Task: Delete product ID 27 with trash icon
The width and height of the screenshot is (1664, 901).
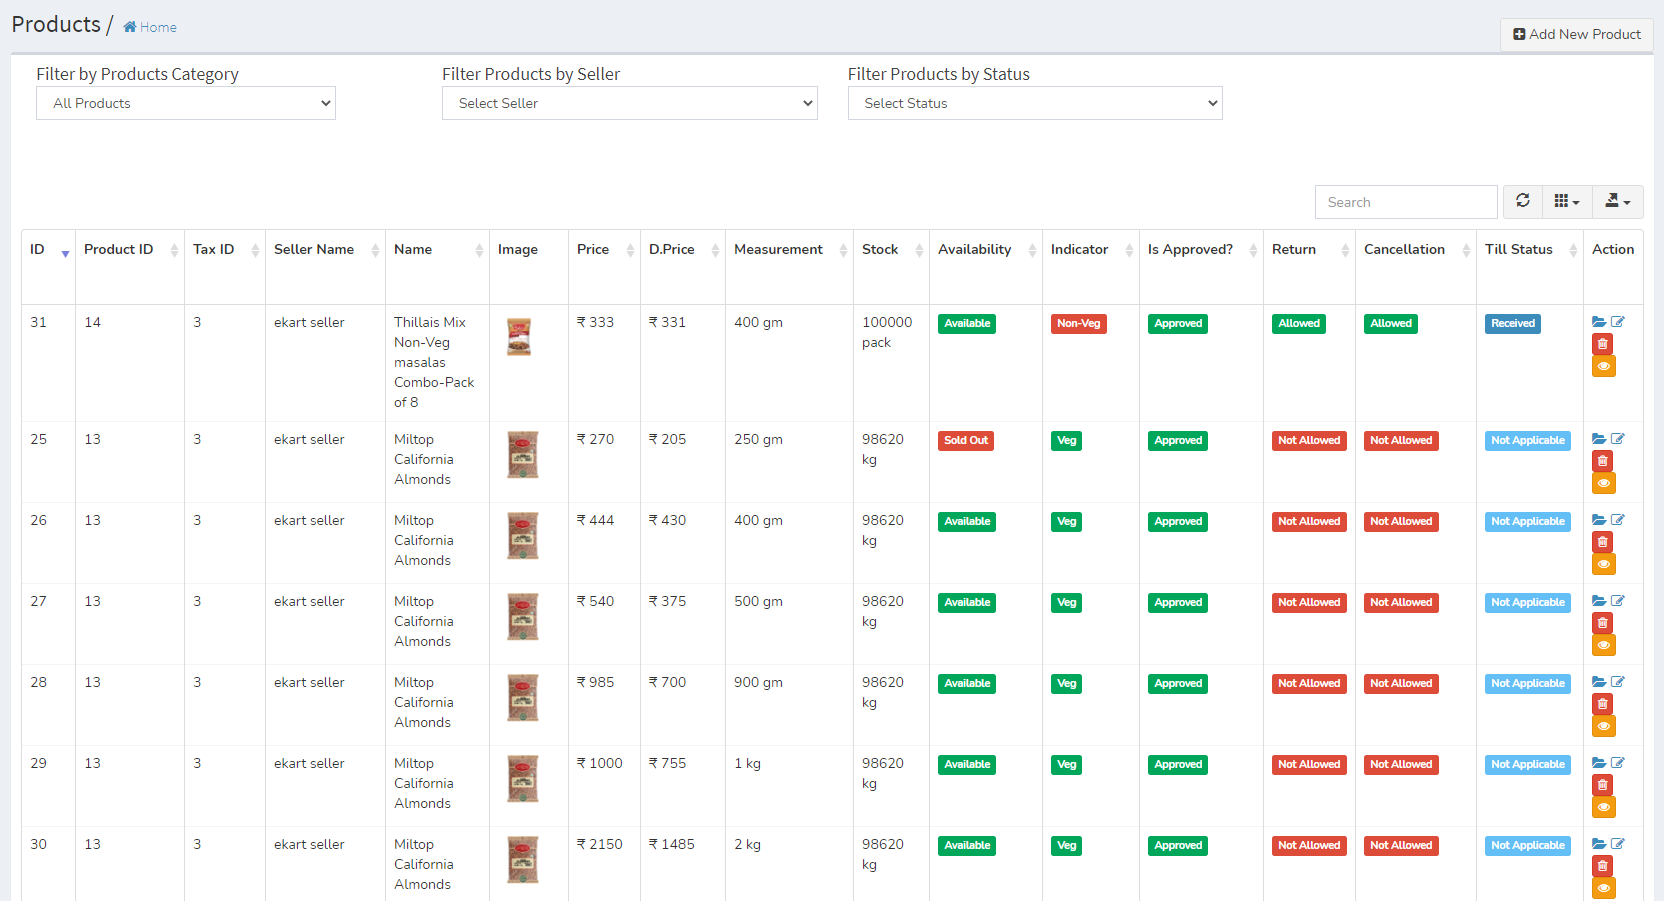Action: coord(1603,623)
